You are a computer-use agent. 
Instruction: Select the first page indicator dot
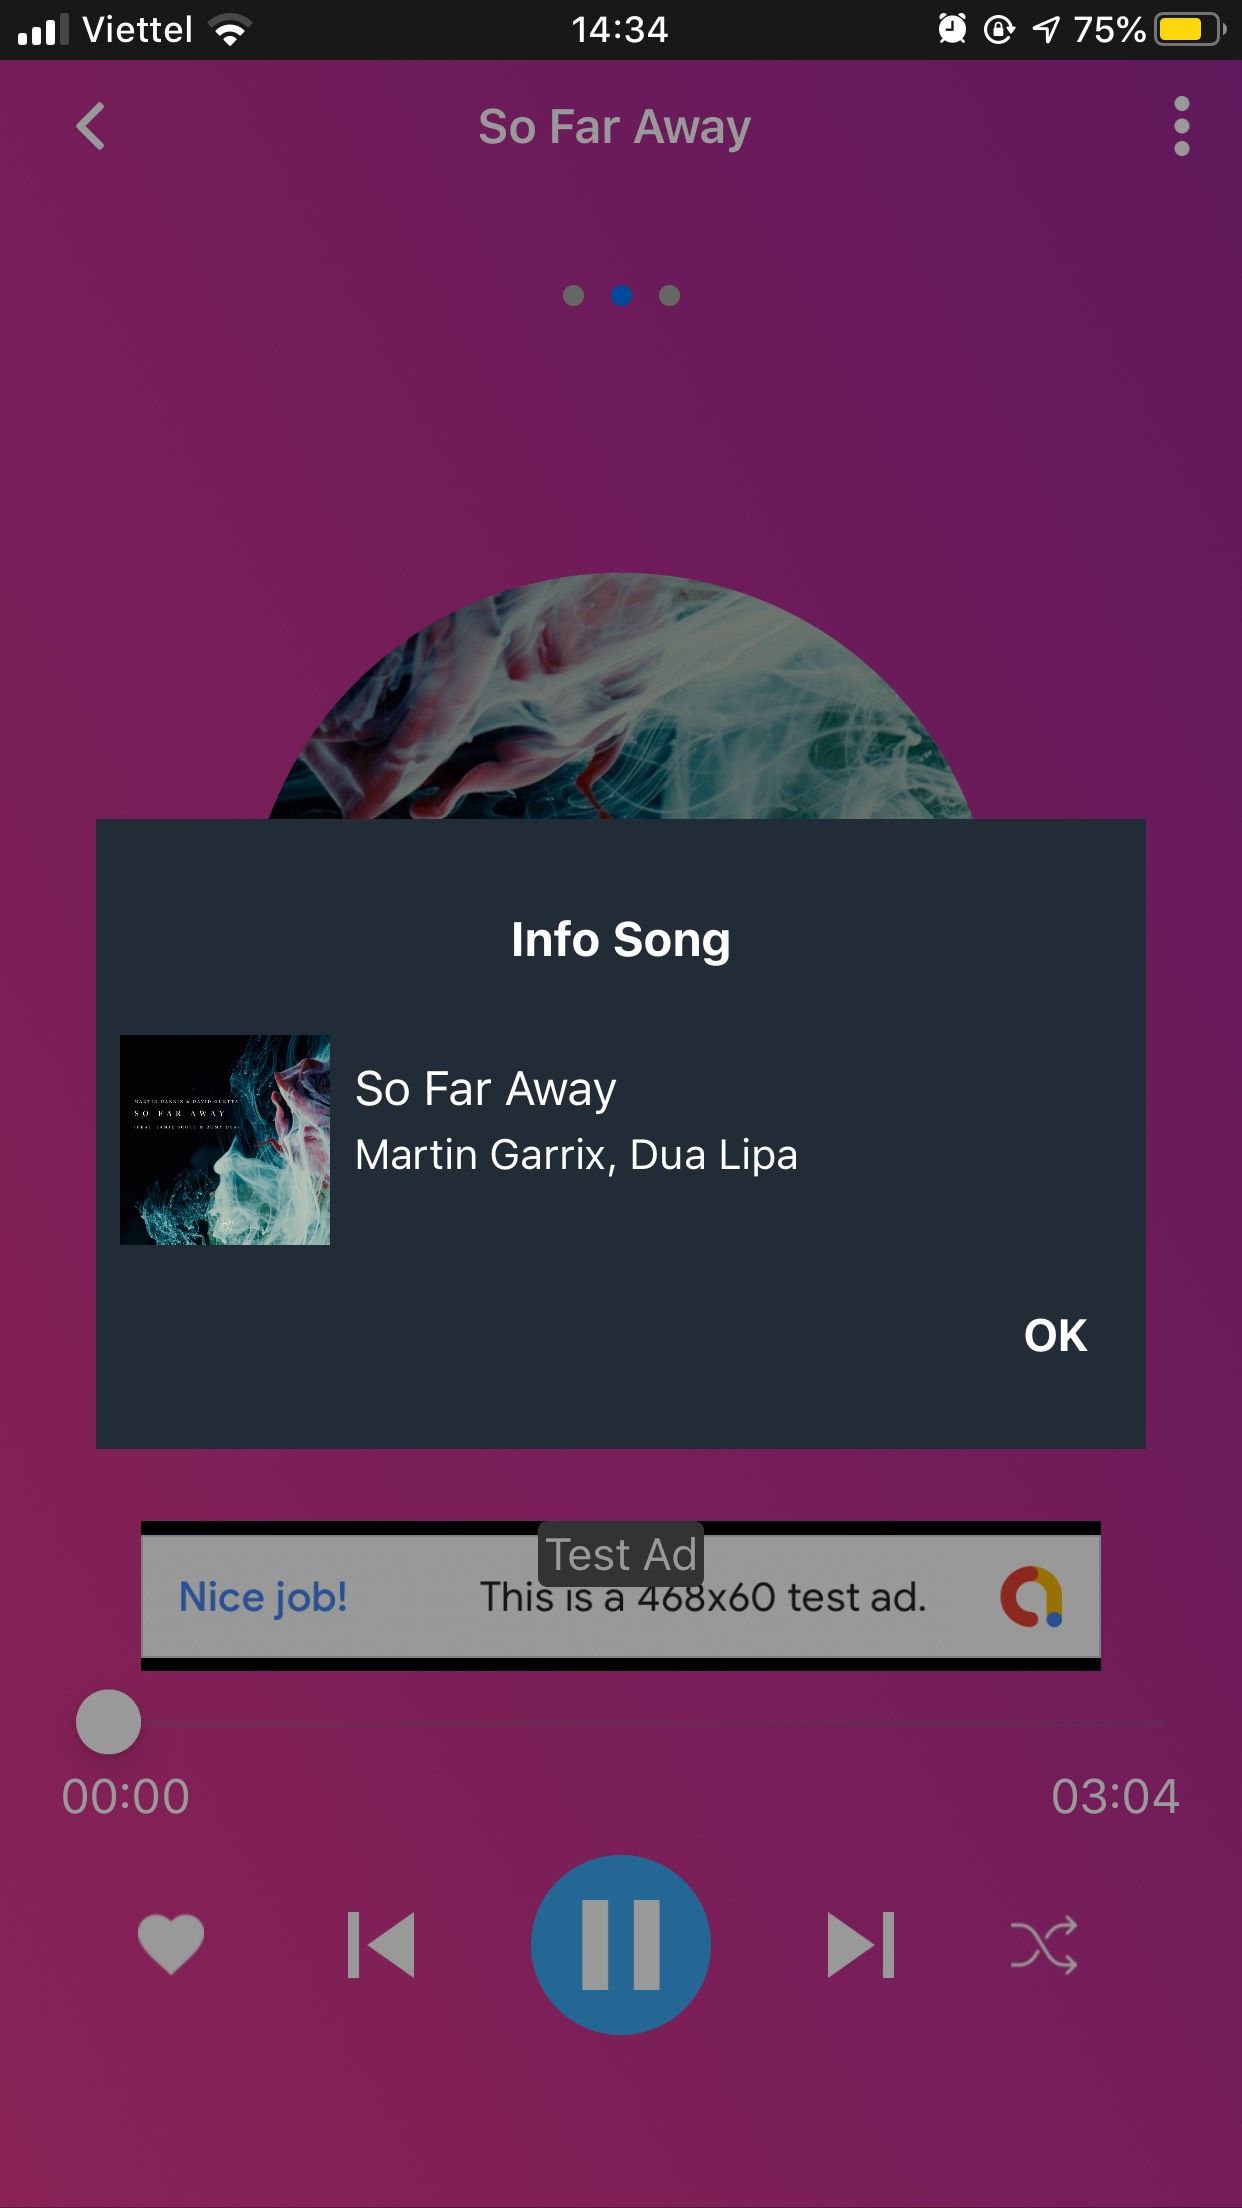(573, 295)
